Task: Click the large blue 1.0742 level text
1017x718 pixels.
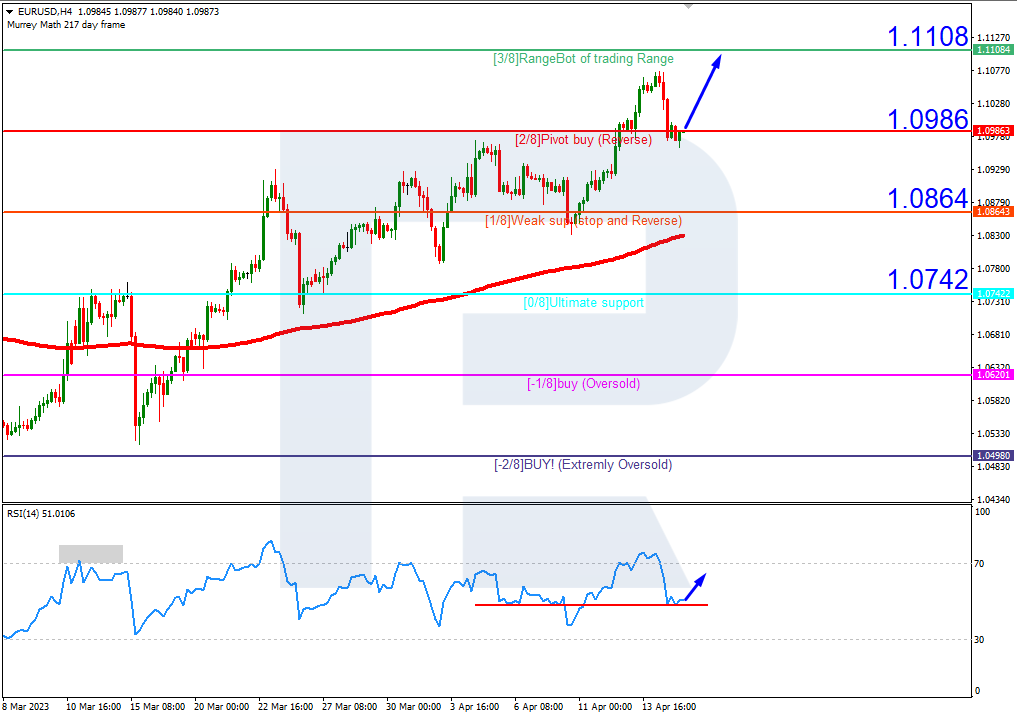Action: [928, 279]
